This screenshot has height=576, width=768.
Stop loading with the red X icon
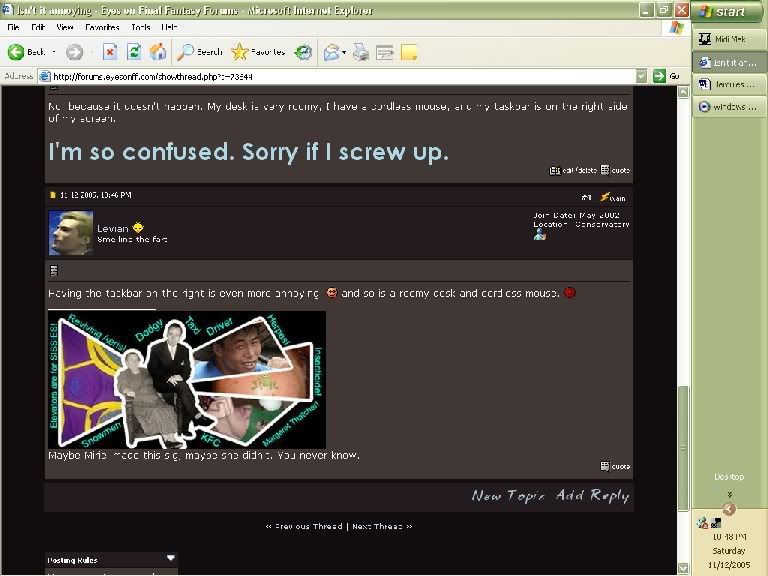(110, 52)
